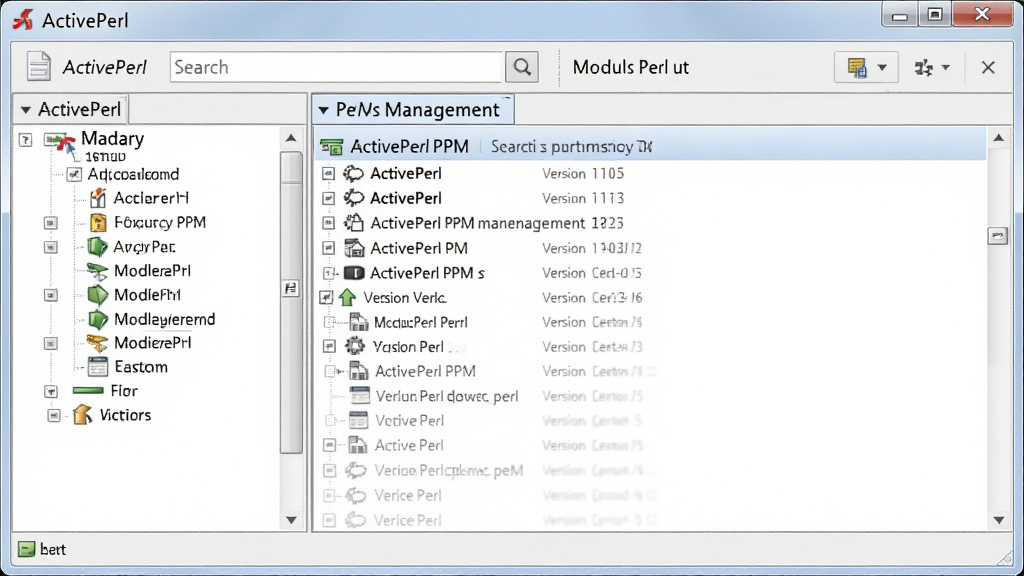Expand the AvcıyPer. node
The image size is (1024, 576).
click(51, 248)
